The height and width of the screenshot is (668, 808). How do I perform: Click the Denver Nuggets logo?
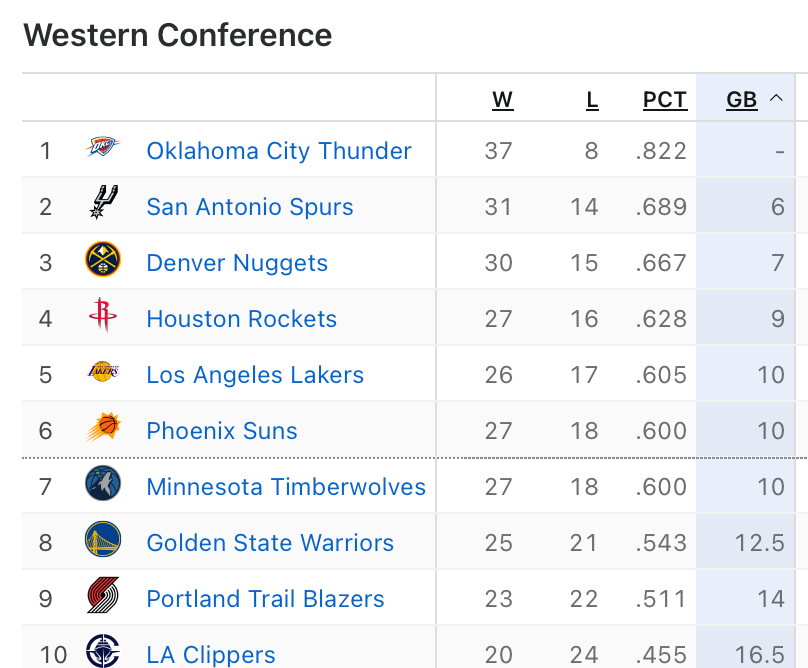[x=103, y=262]
